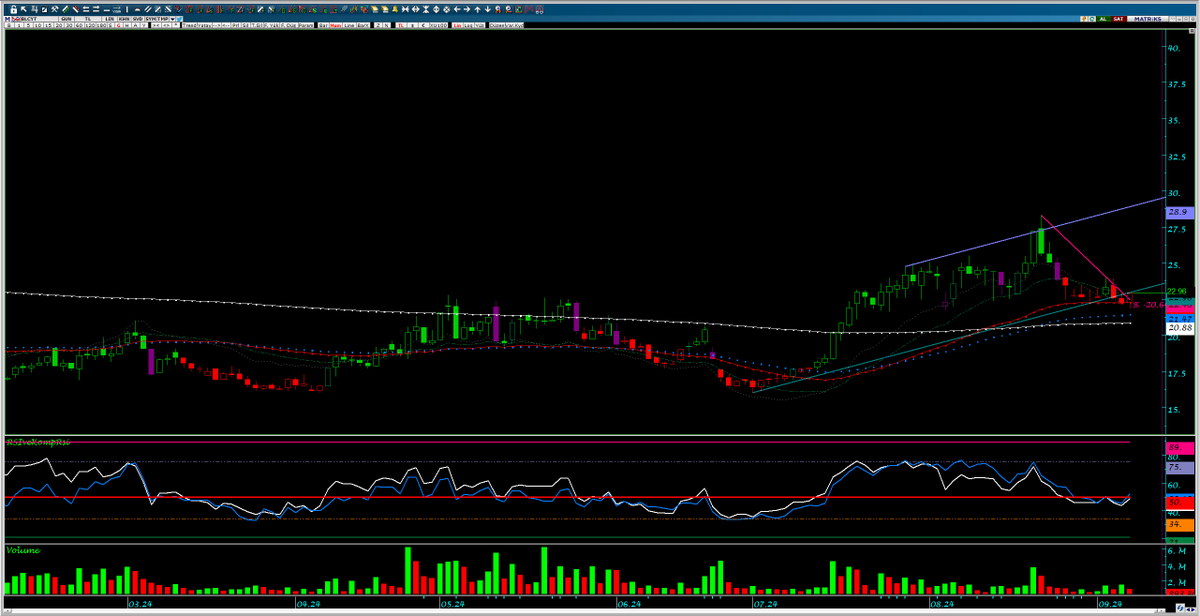Select the red G daily period button
Image resolution: width=1200 pixels, height=616 pixels.
pyautogui.click(x=118, y=25)
